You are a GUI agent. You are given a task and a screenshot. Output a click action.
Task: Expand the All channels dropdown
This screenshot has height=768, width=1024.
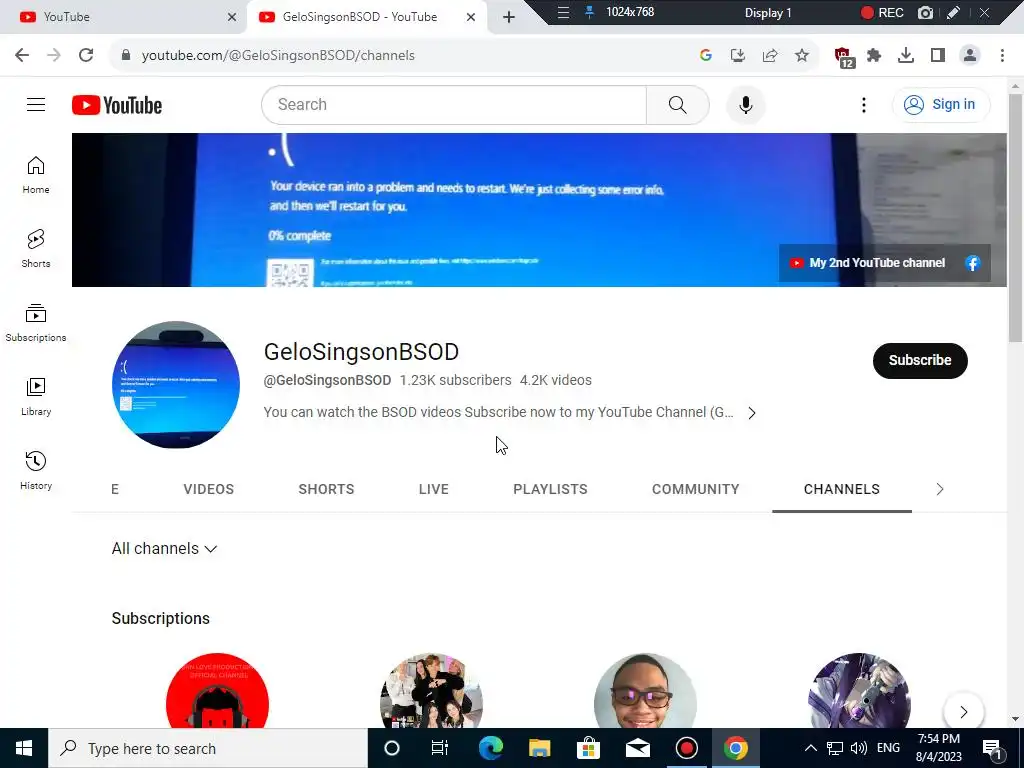click(164, 549)
